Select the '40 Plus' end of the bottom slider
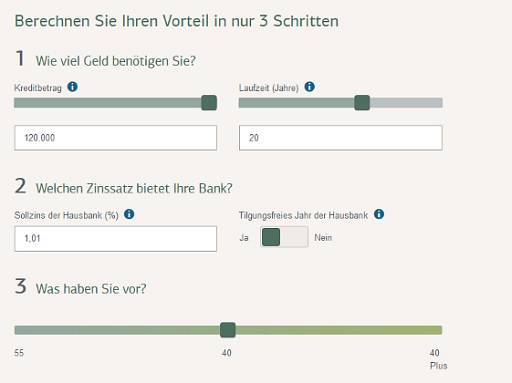 click(438, 359)
